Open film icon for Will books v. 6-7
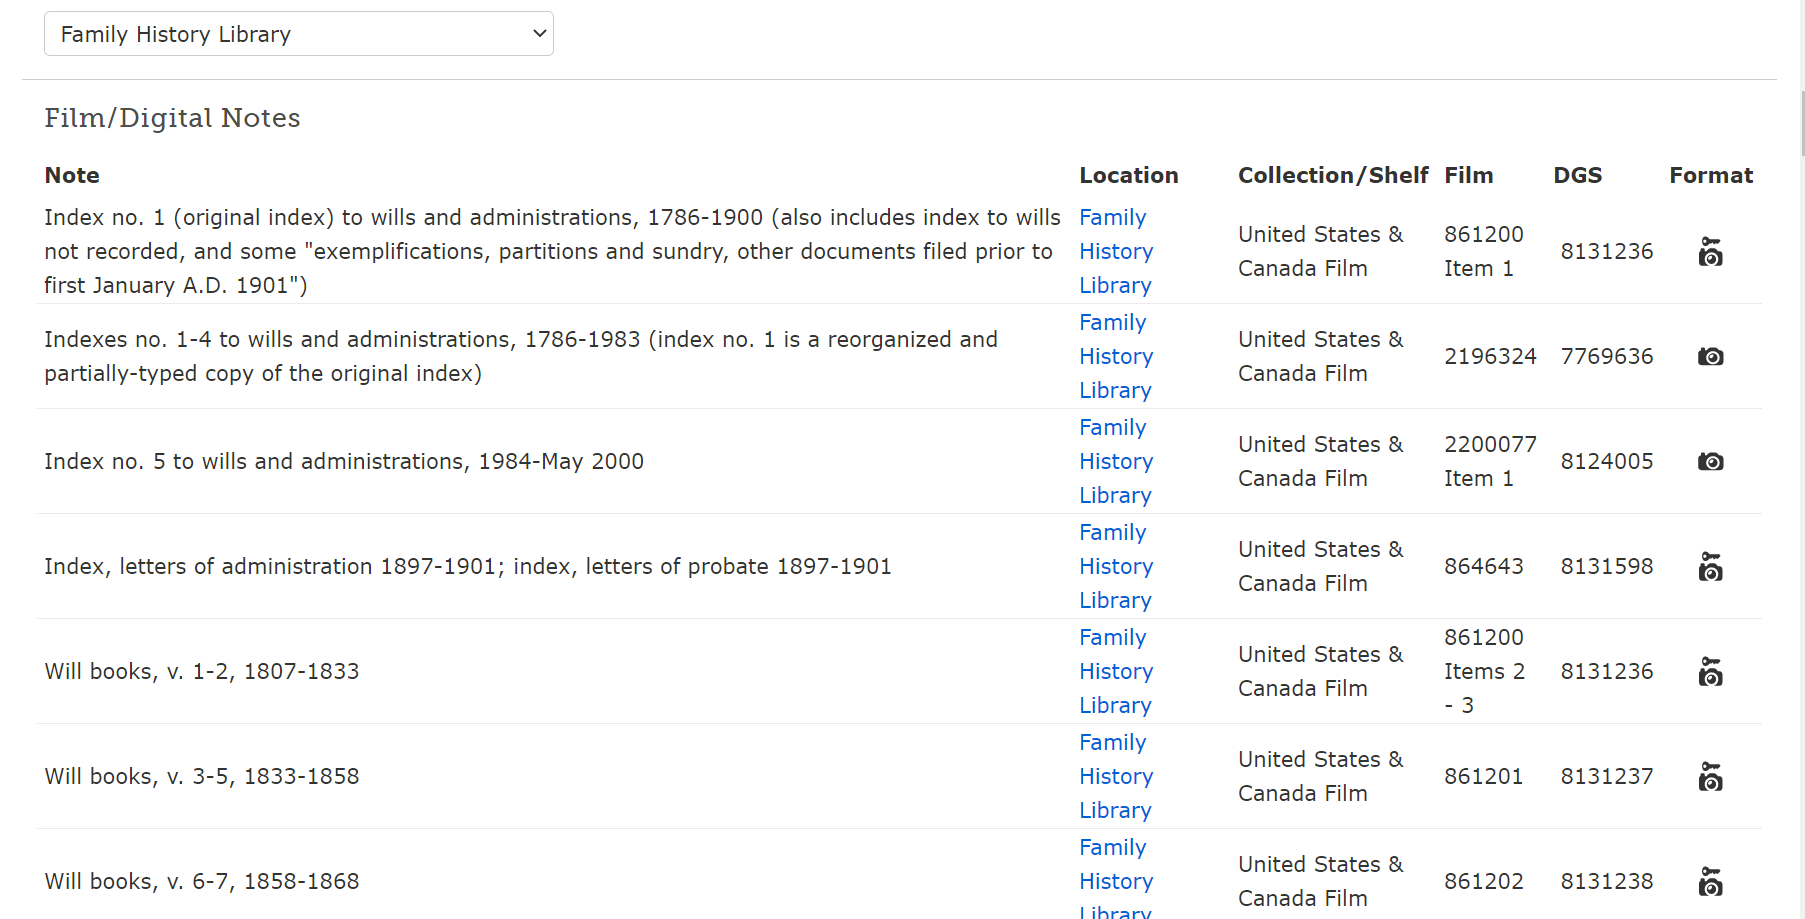 [1710, 882]
